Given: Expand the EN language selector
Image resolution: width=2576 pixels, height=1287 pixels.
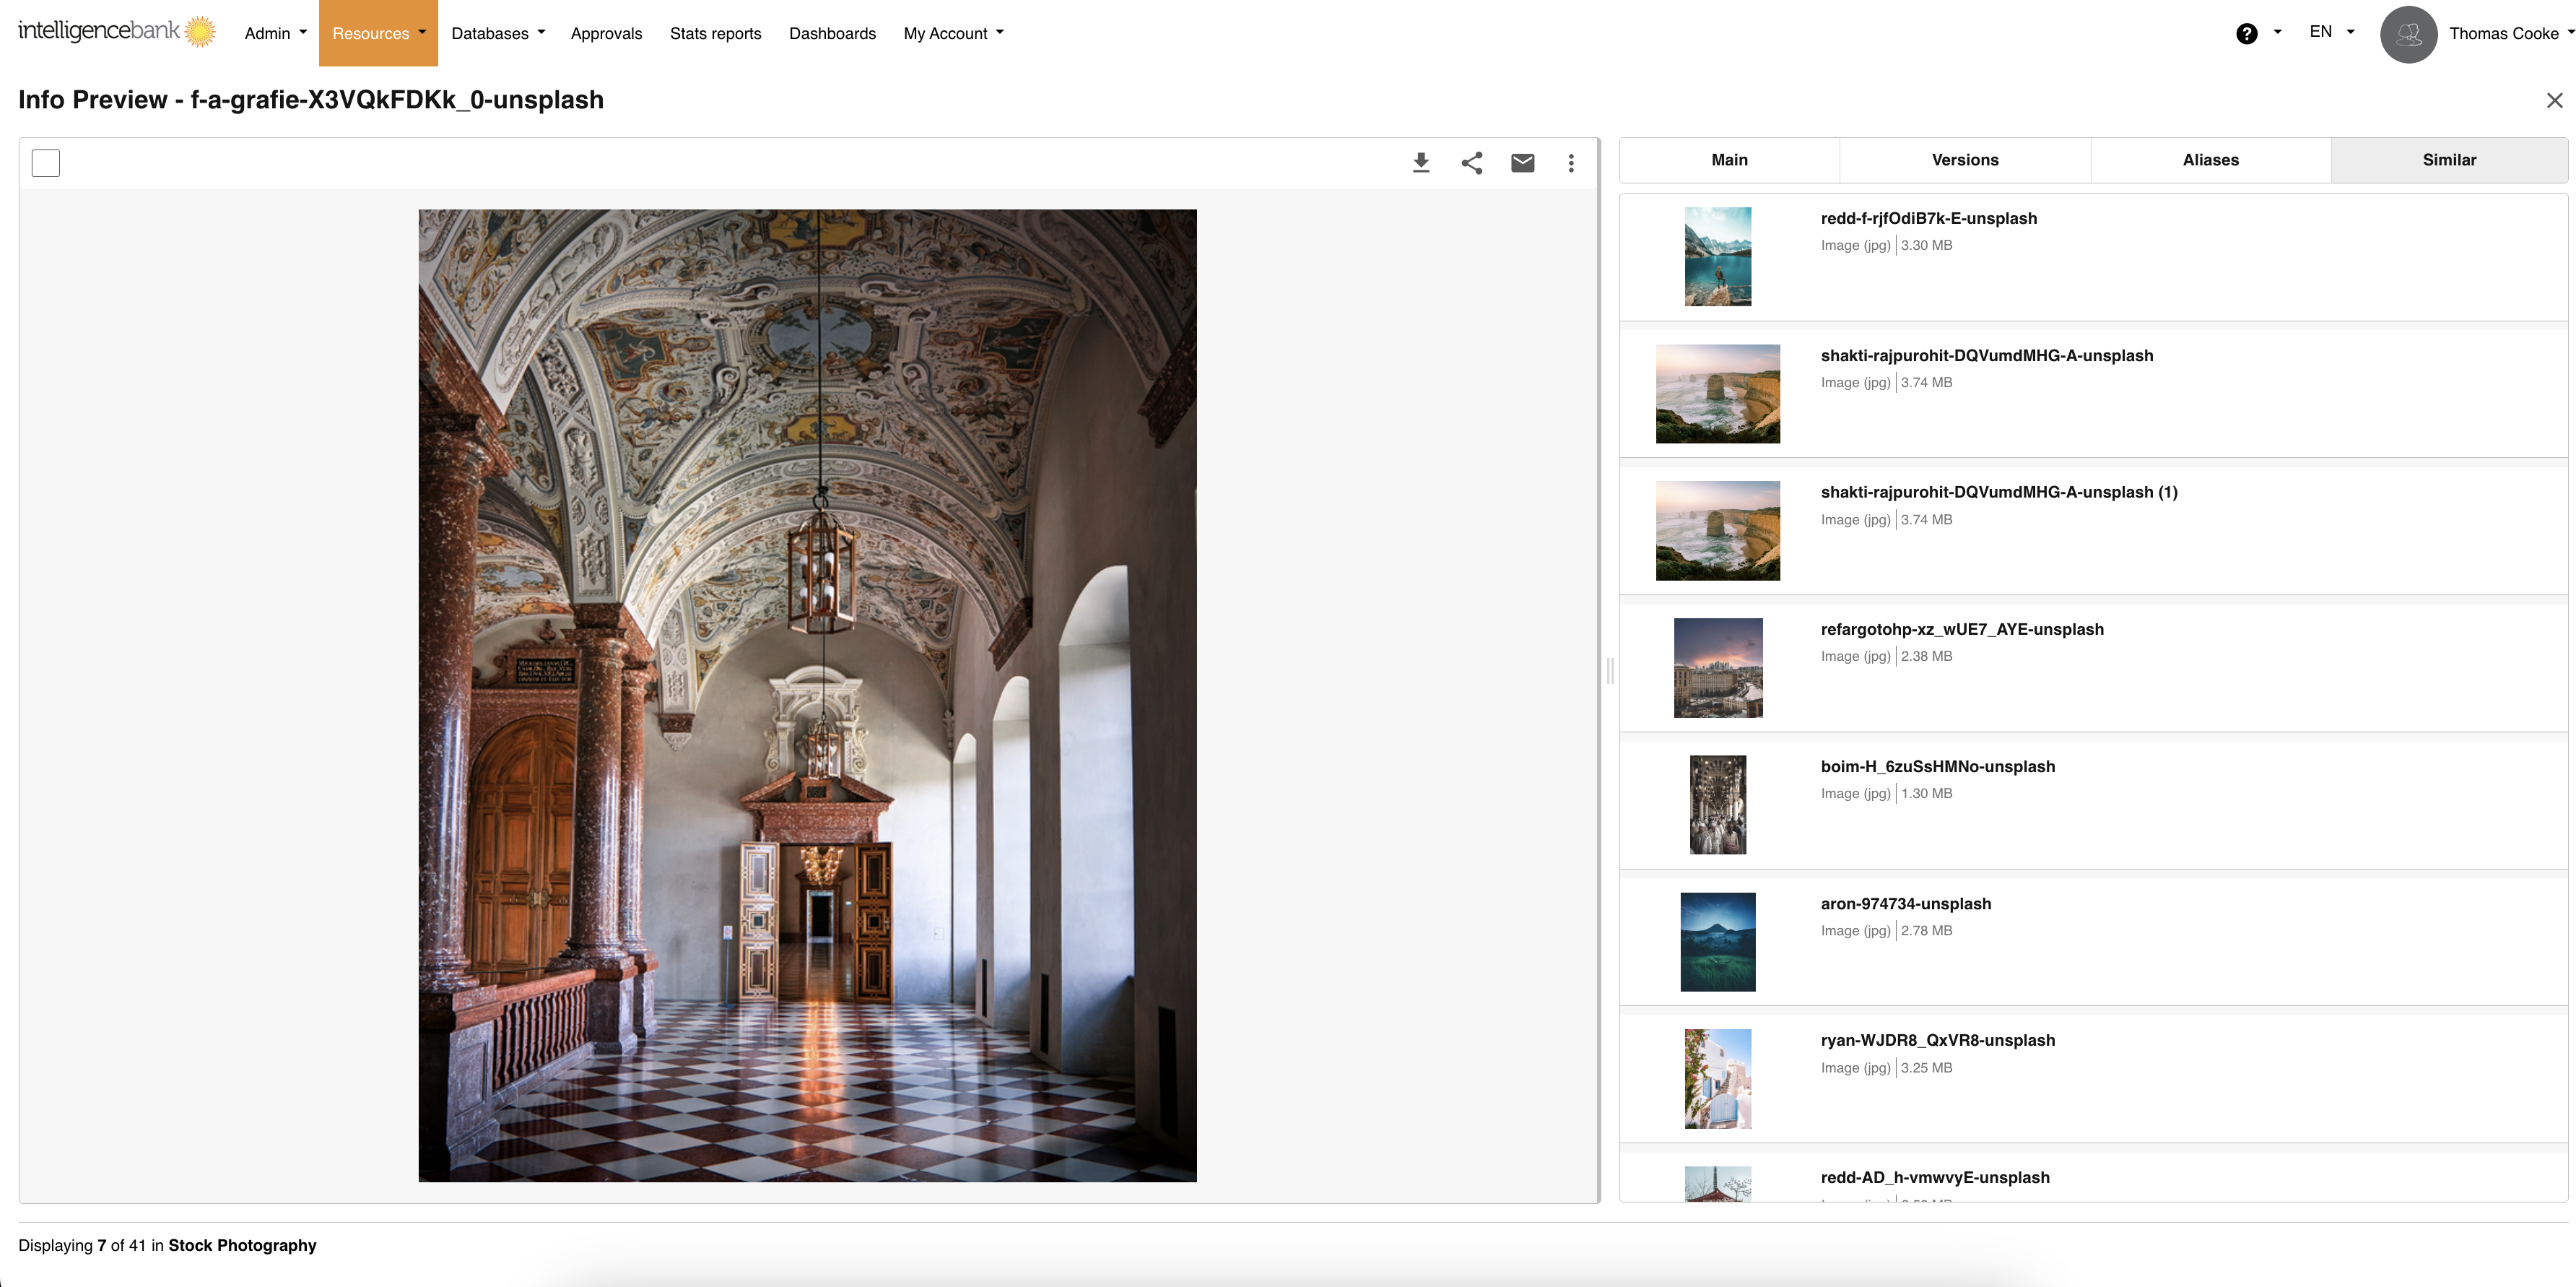Looking at the screenshot, I should pos(2331,32).
